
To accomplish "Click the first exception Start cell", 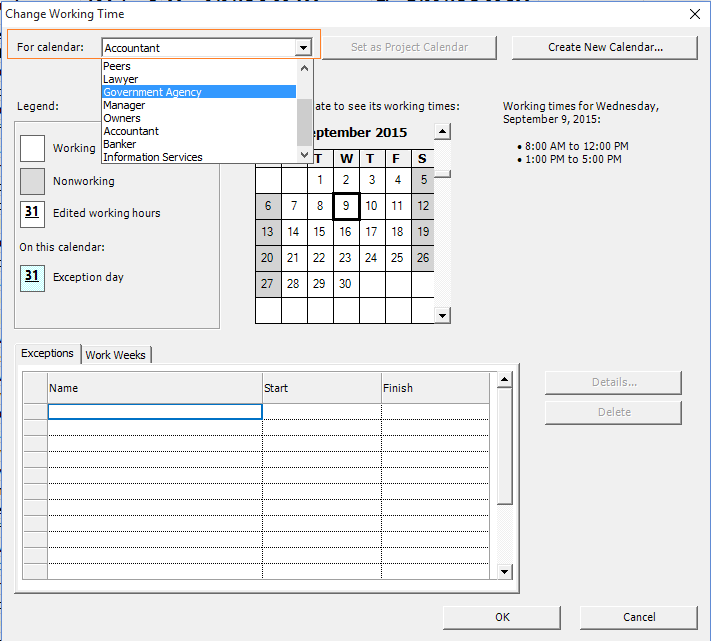I will [322, 412].
